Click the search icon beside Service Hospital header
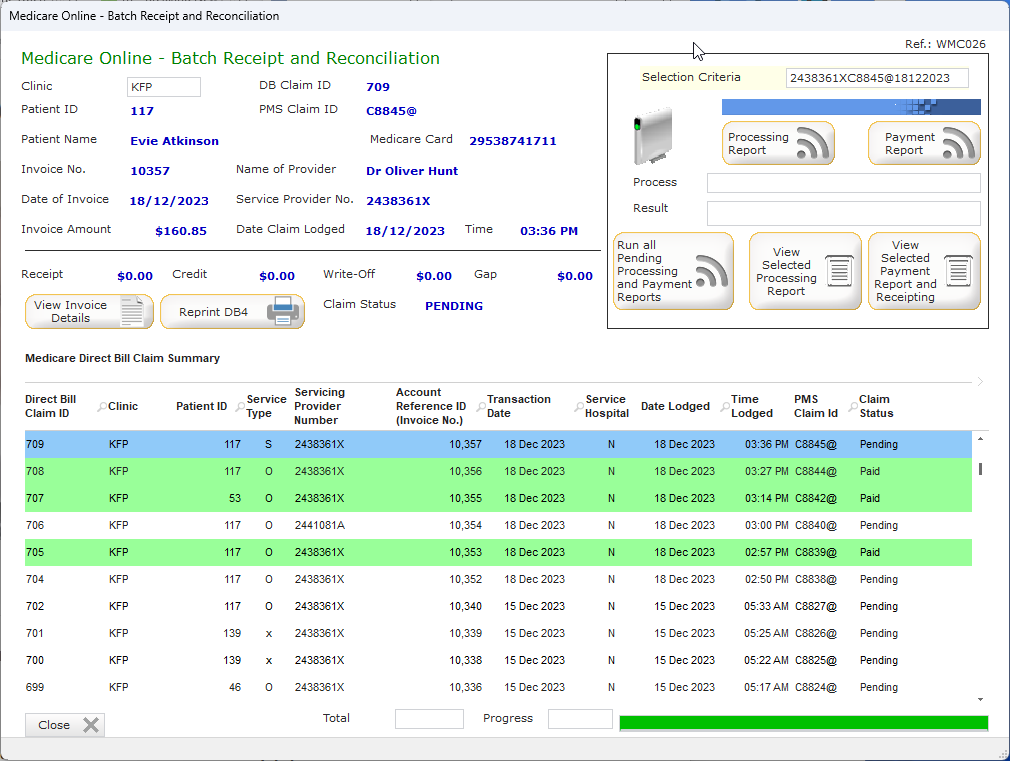 pos(579,407)
